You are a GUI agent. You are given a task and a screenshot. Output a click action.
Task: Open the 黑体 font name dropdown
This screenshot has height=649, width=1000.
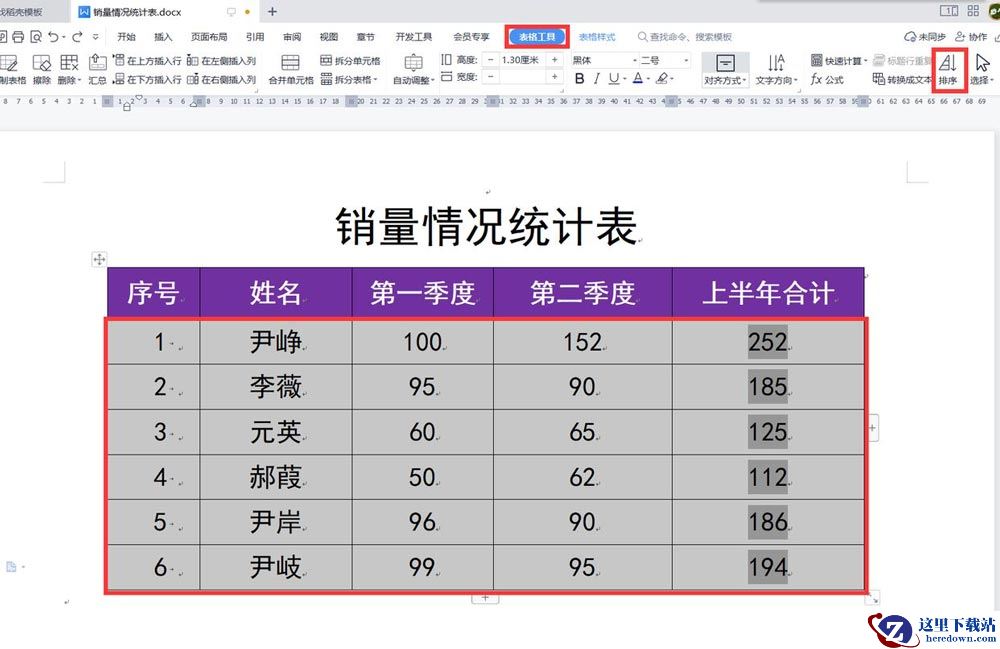[x=603, y=60]
